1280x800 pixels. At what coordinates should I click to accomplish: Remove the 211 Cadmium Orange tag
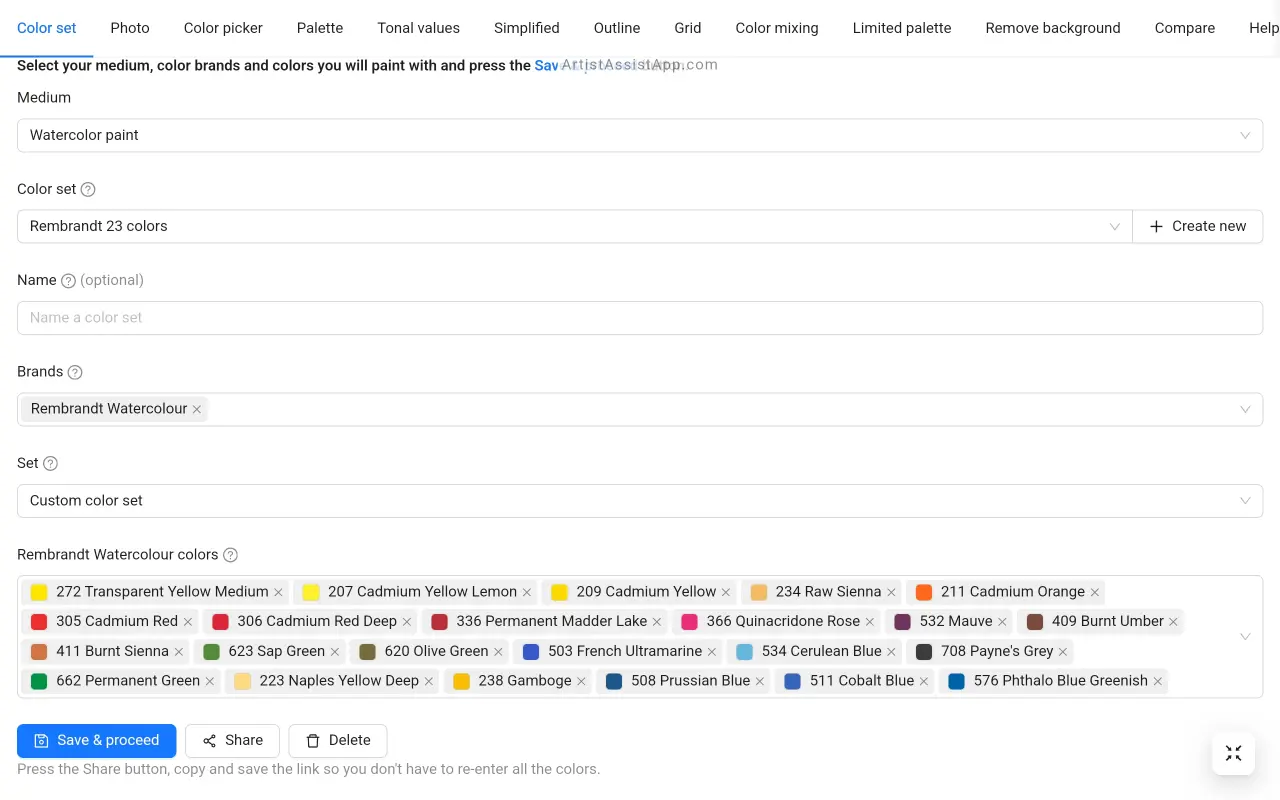(x=1095, y=592)
